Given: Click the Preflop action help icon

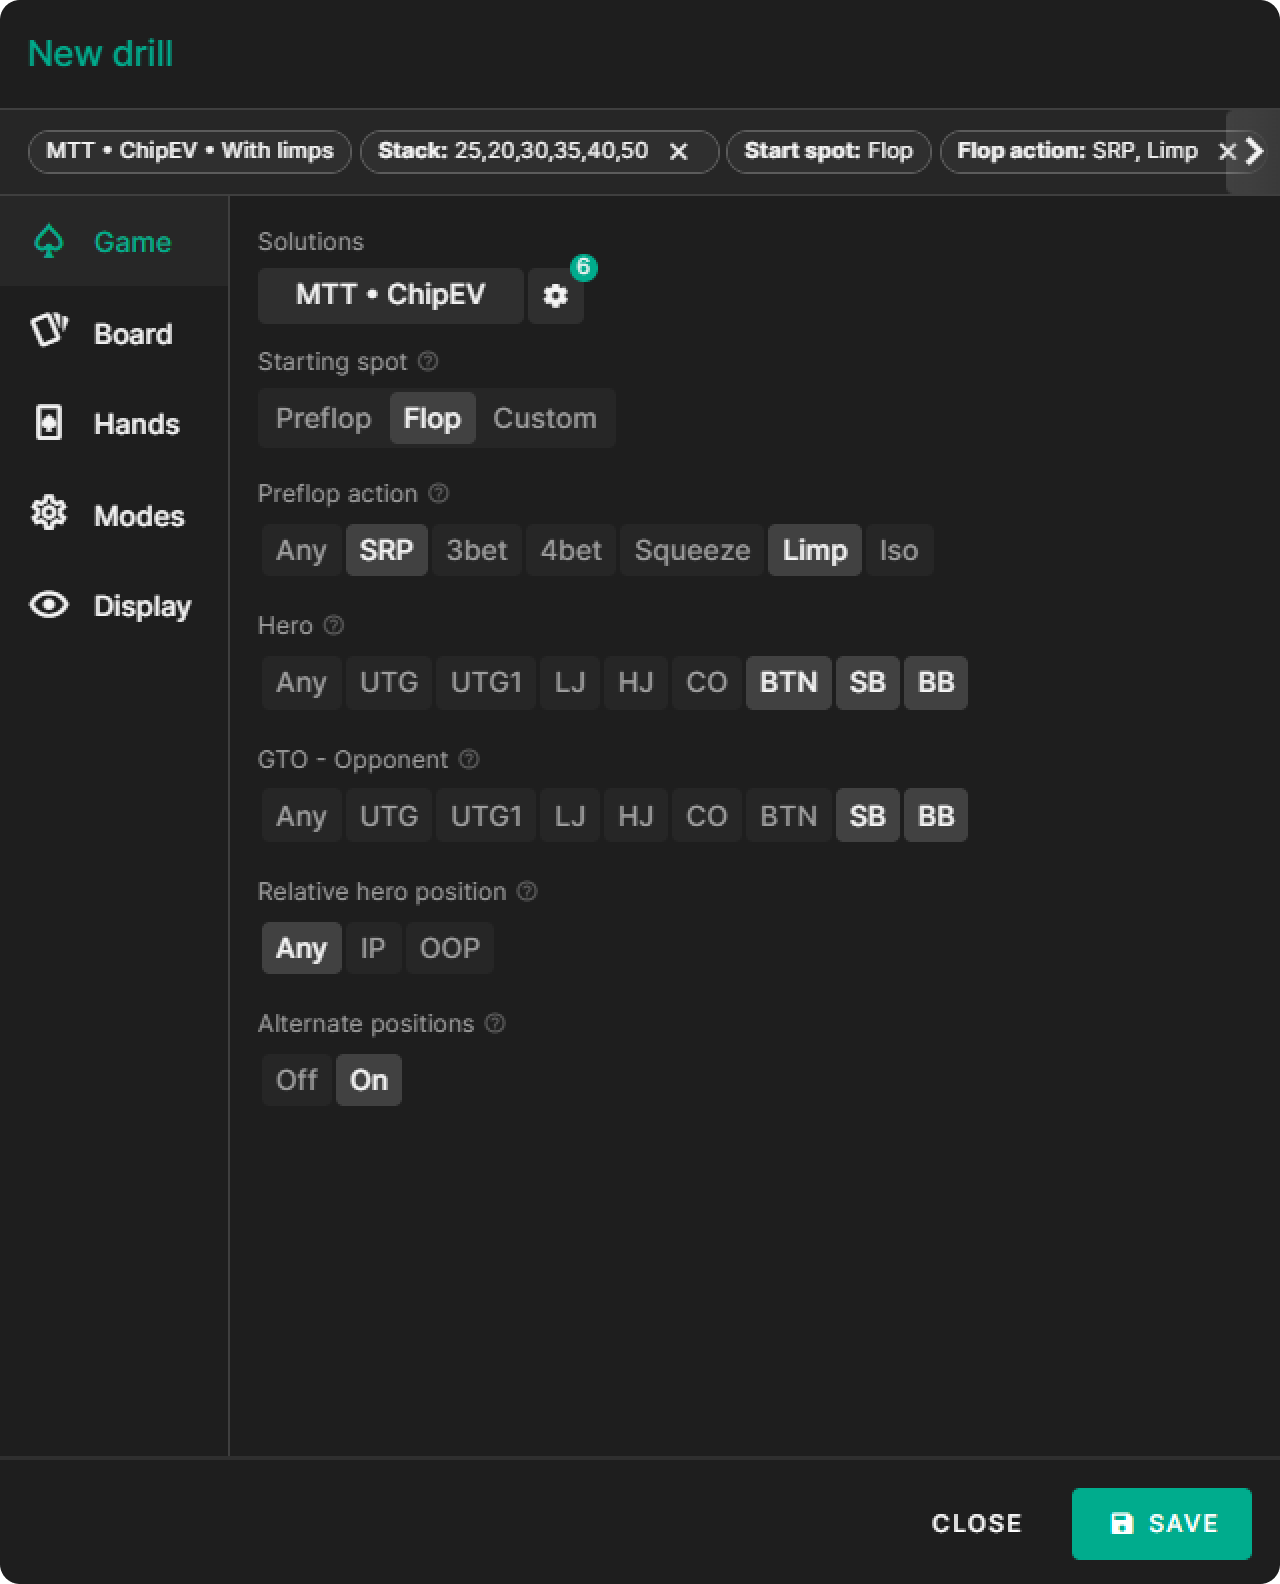Looking at the screenshot, I should 438,493.
